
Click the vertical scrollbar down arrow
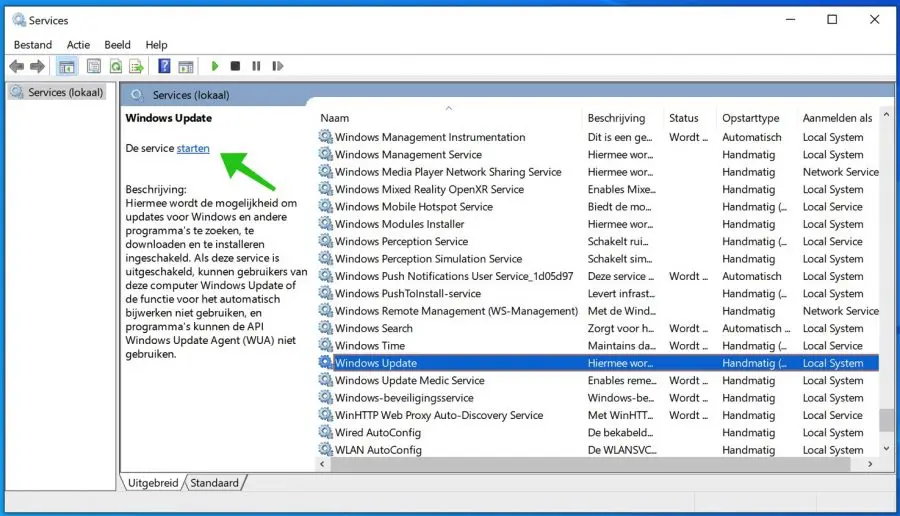coord(886,449)
